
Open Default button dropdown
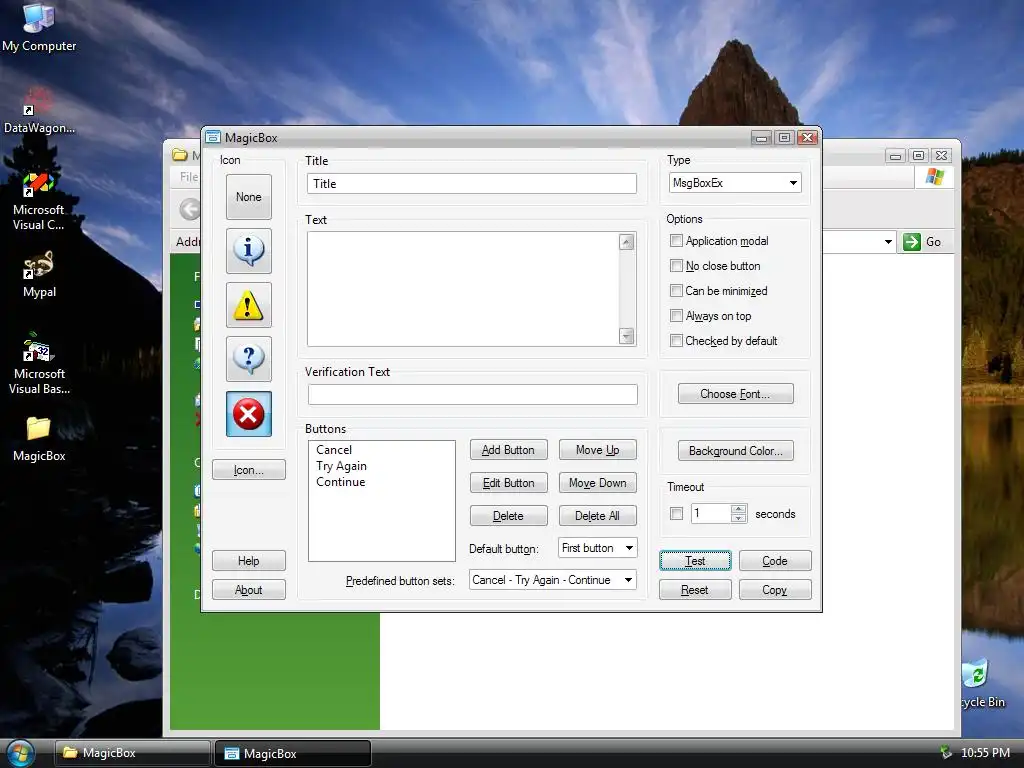coord(598,548)
